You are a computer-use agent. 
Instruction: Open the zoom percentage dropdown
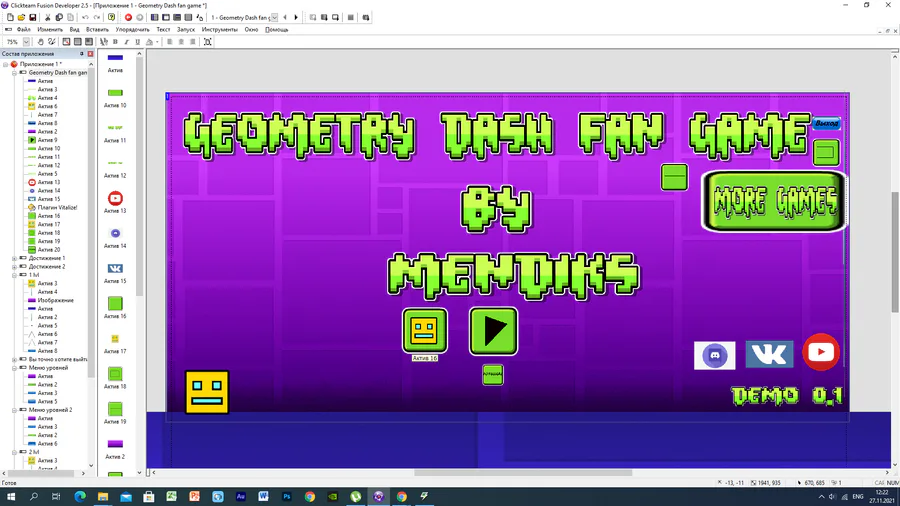coord(26,42)
